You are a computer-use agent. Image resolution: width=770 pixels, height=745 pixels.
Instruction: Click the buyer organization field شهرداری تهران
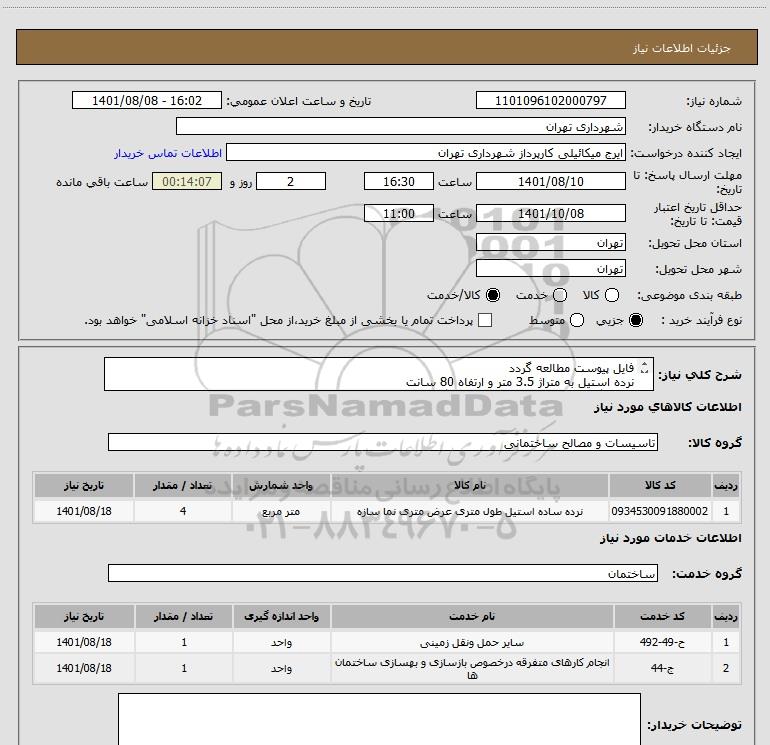tap(401, 126)
